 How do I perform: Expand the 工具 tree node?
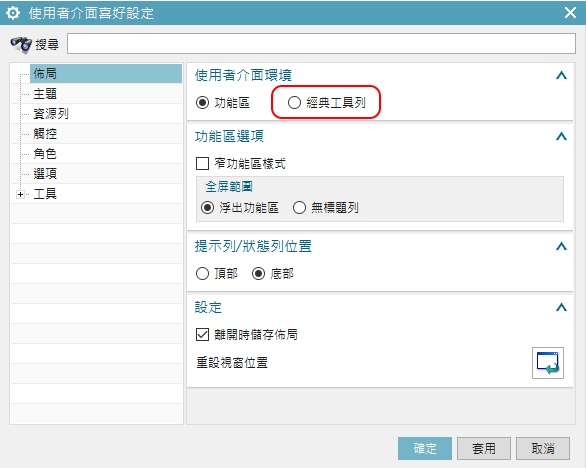[21, 194]
